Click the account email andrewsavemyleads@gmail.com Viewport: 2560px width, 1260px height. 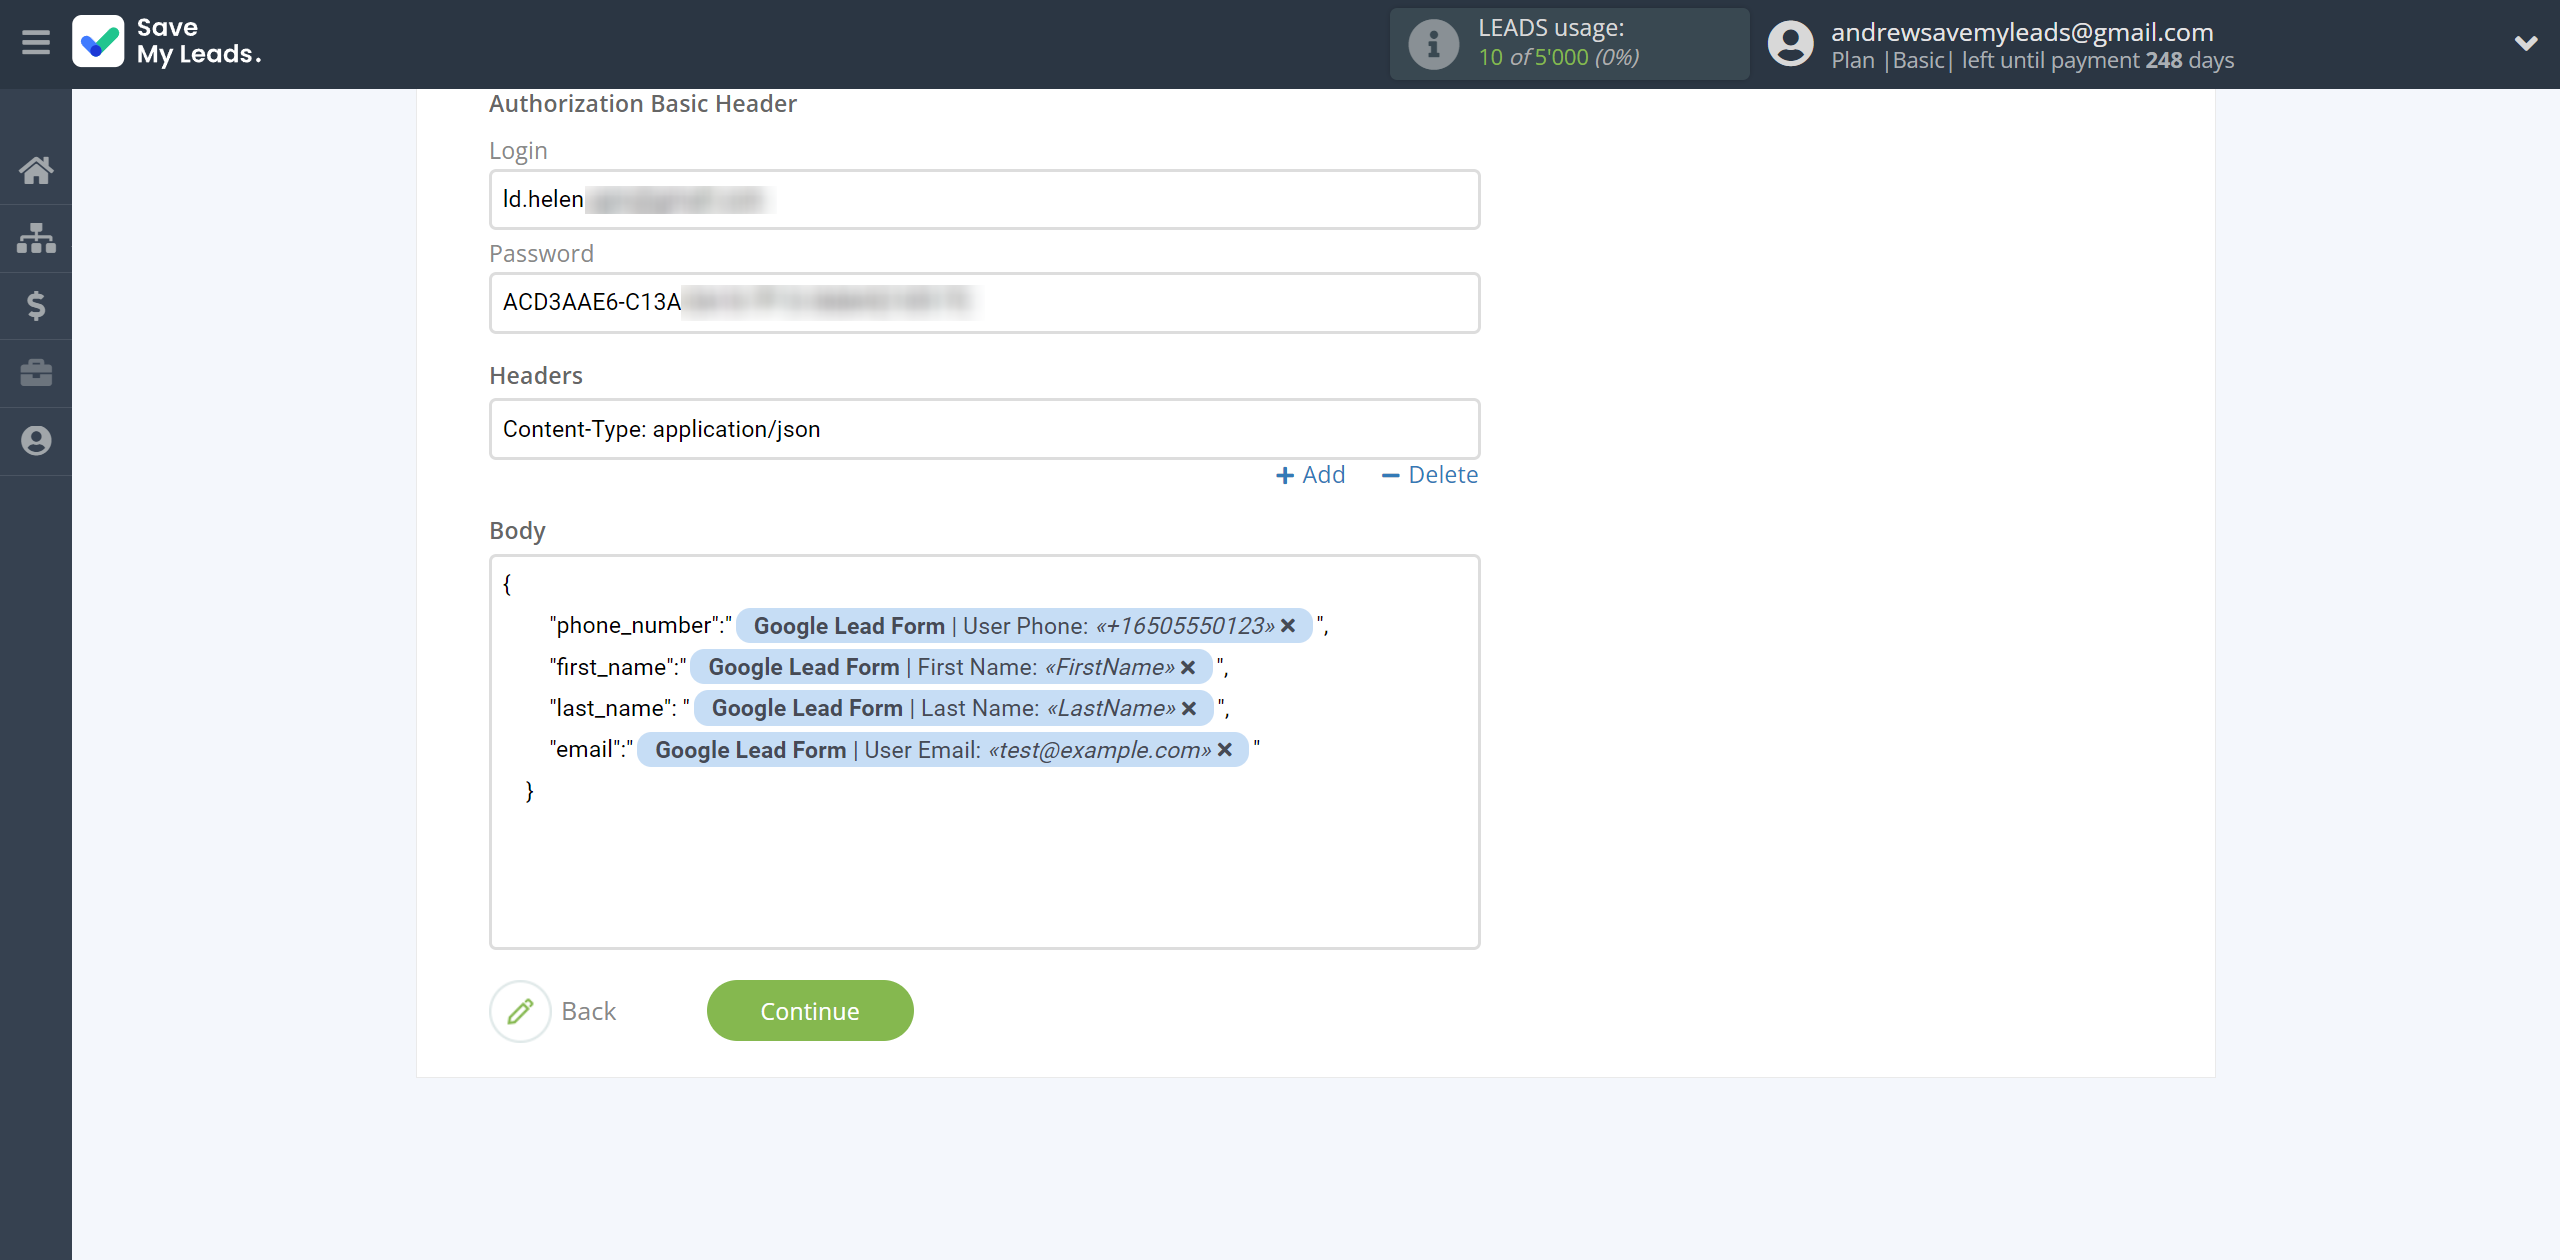pyautogui.click(x=2022, y=32)
